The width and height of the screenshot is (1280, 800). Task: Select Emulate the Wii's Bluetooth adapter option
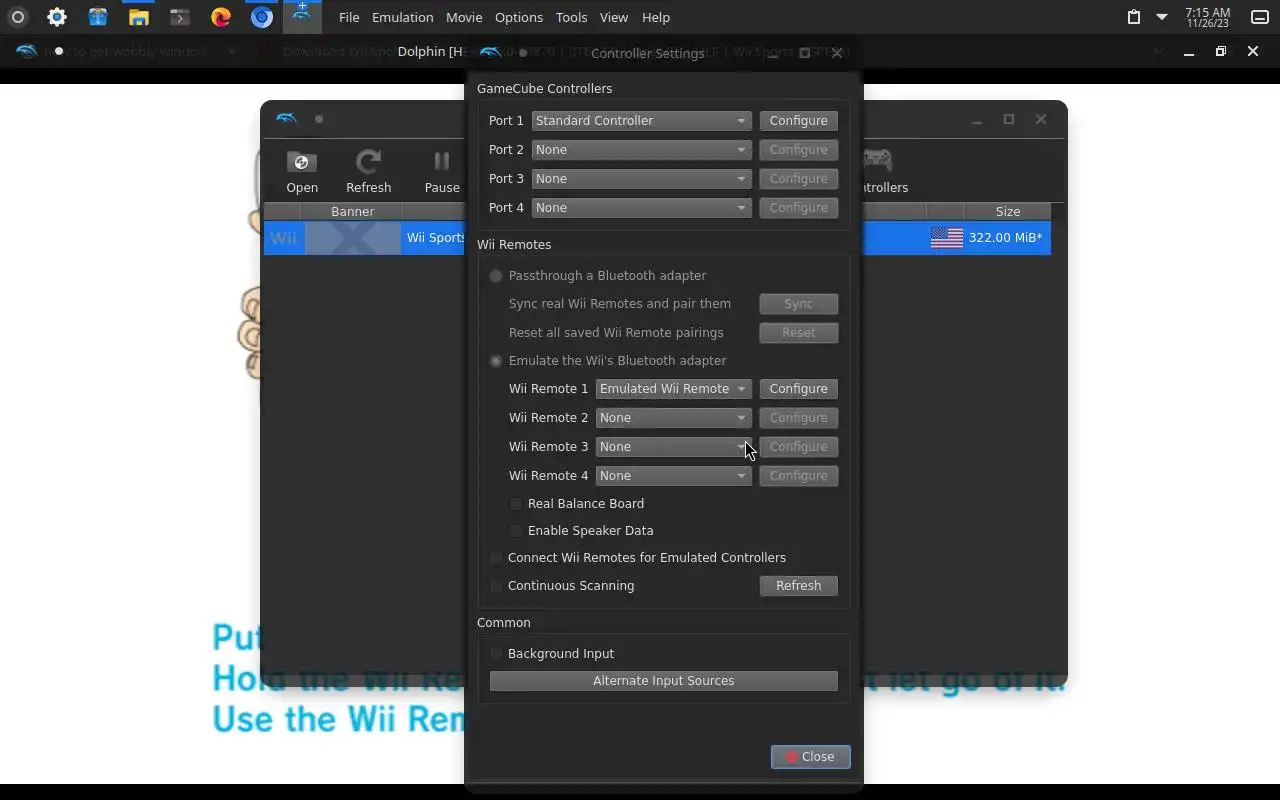pyautogui.click(x=496, y=360)
